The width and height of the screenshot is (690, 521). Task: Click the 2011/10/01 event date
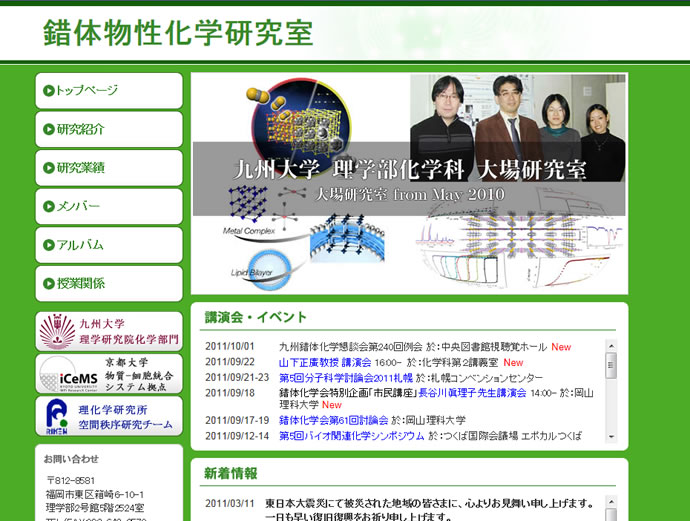pyautogui.click(x=230, y=347)
